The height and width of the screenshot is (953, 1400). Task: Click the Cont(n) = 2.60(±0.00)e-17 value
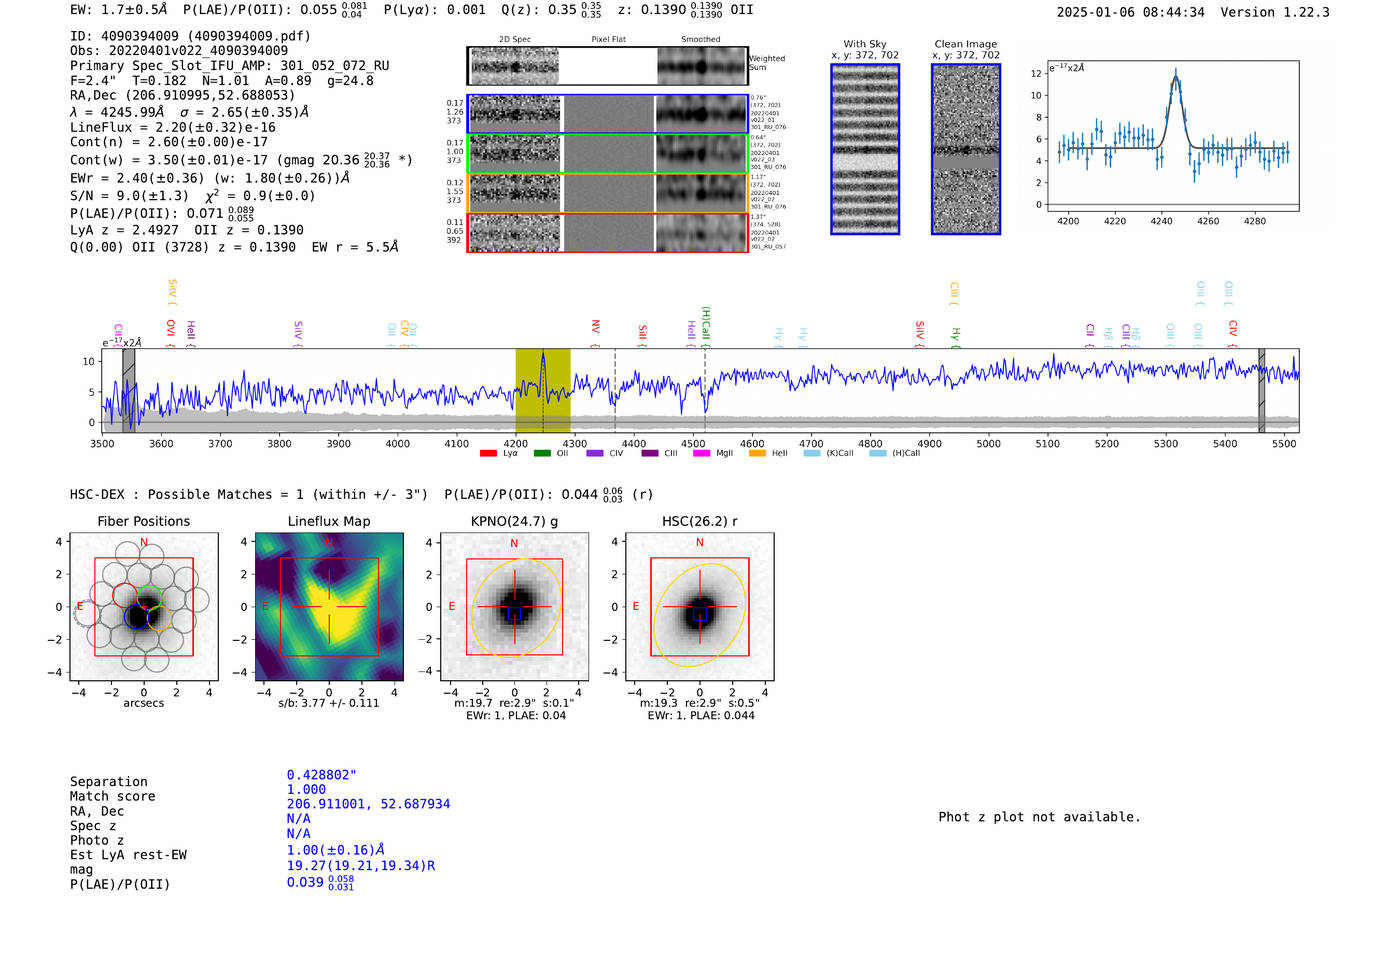[x=168, y=142]
